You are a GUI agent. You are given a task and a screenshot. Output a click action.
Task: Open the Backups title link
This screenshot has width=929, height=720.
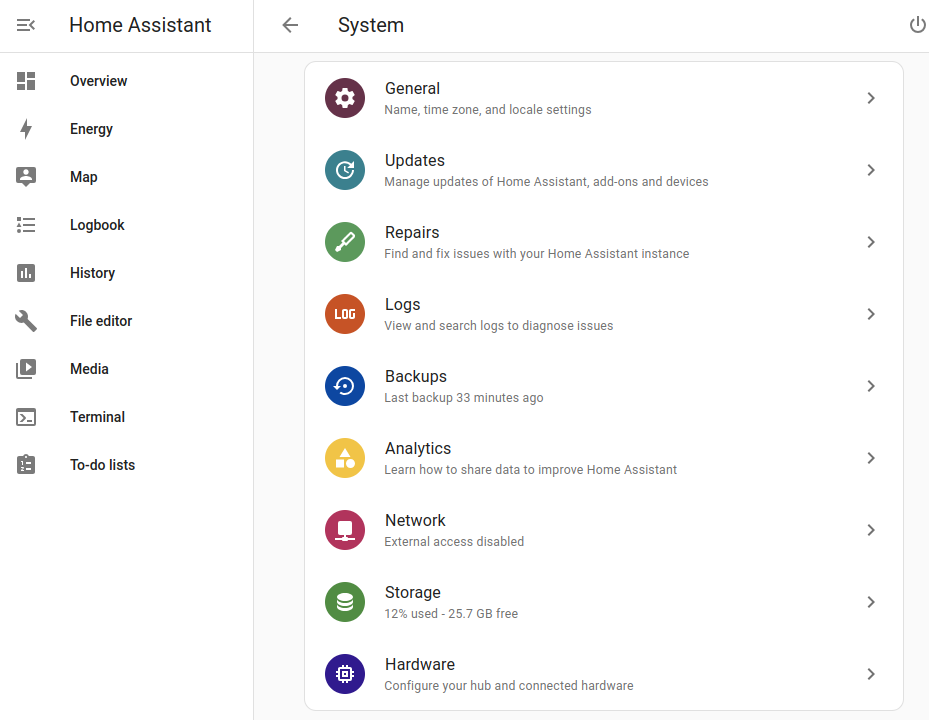(x=416, y=376)
